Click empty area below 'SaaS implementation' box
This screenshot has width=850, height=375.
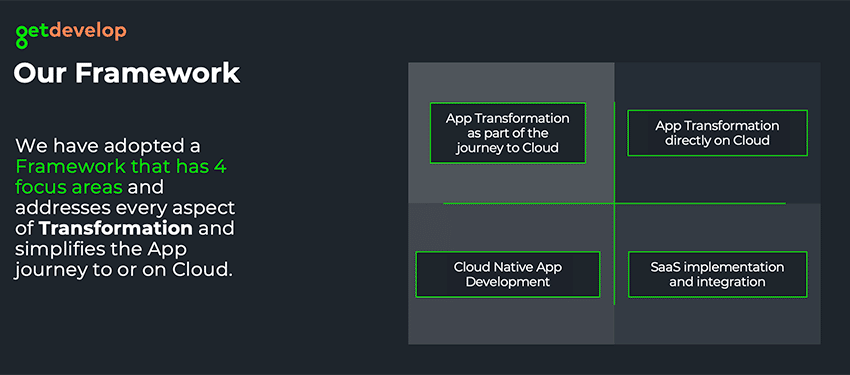717,321
